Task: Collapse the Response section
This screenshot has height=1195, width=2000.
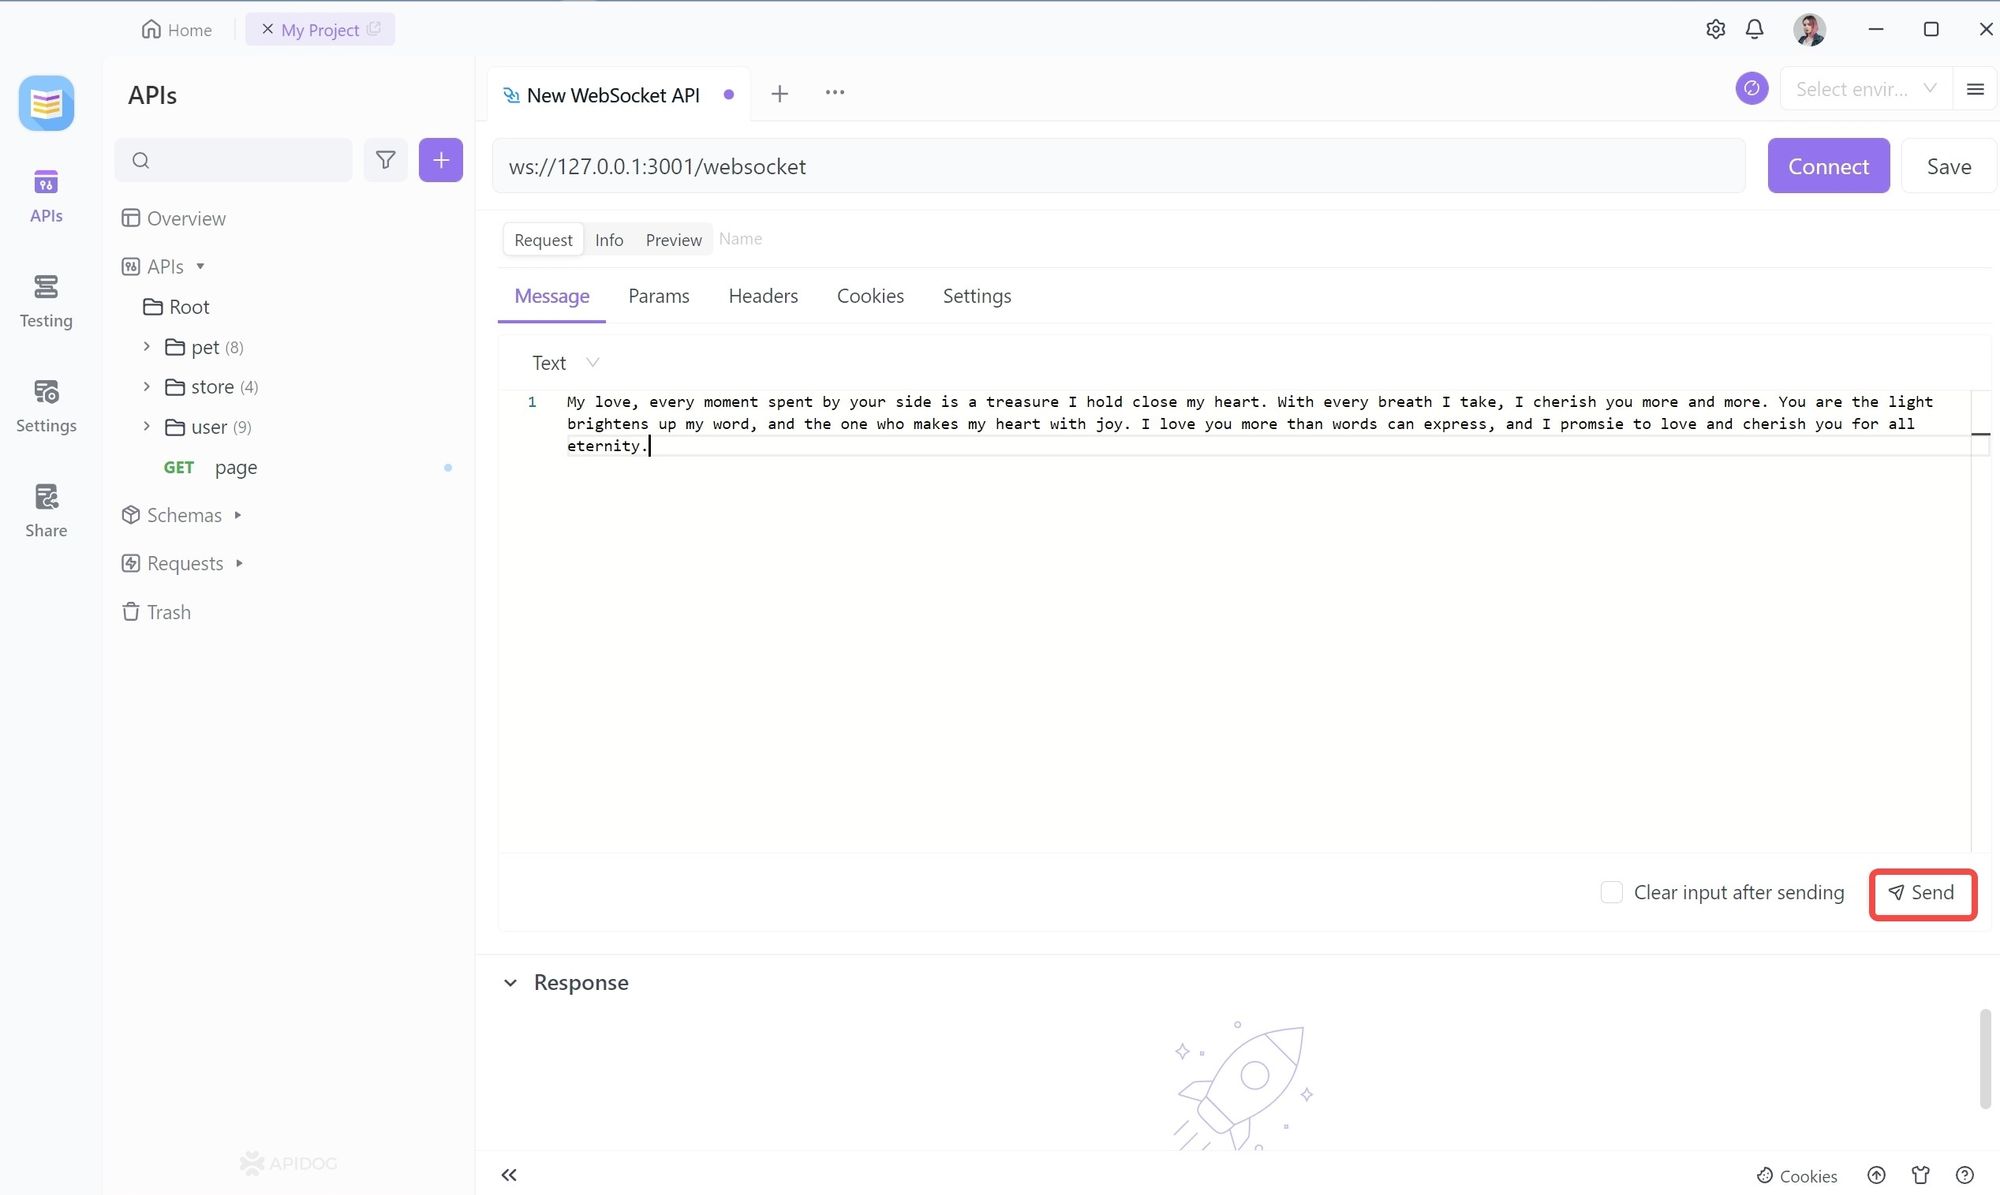Action: tap(510, 983)
